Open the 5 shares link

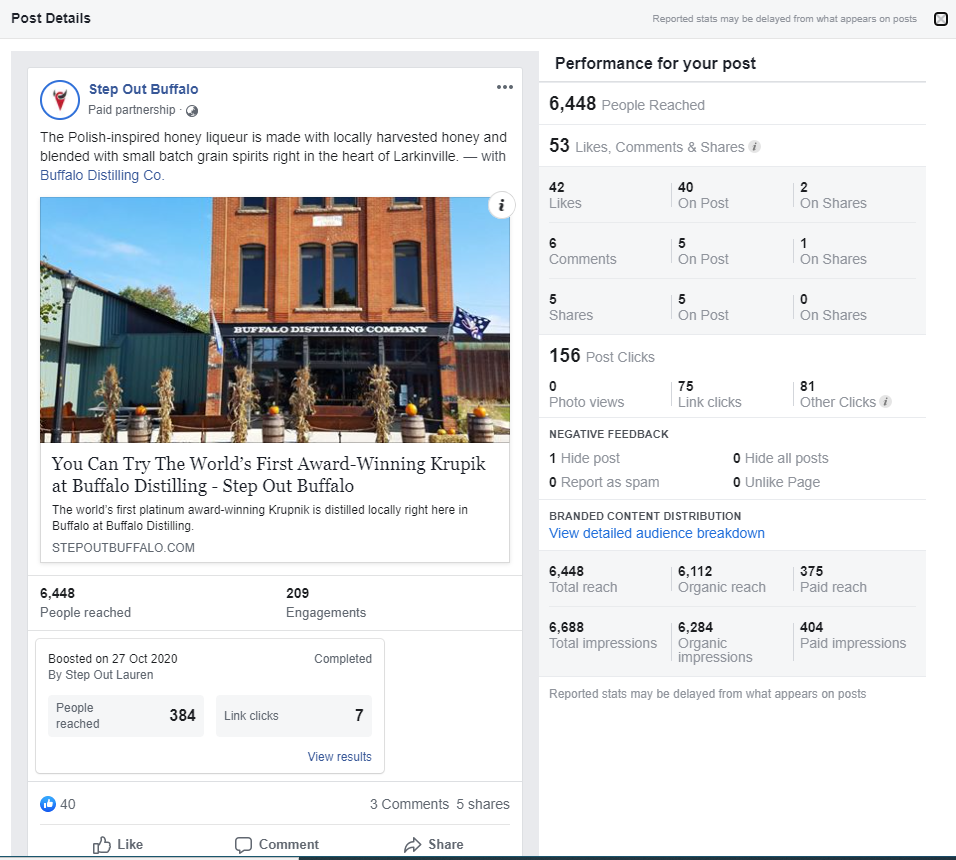483,804
